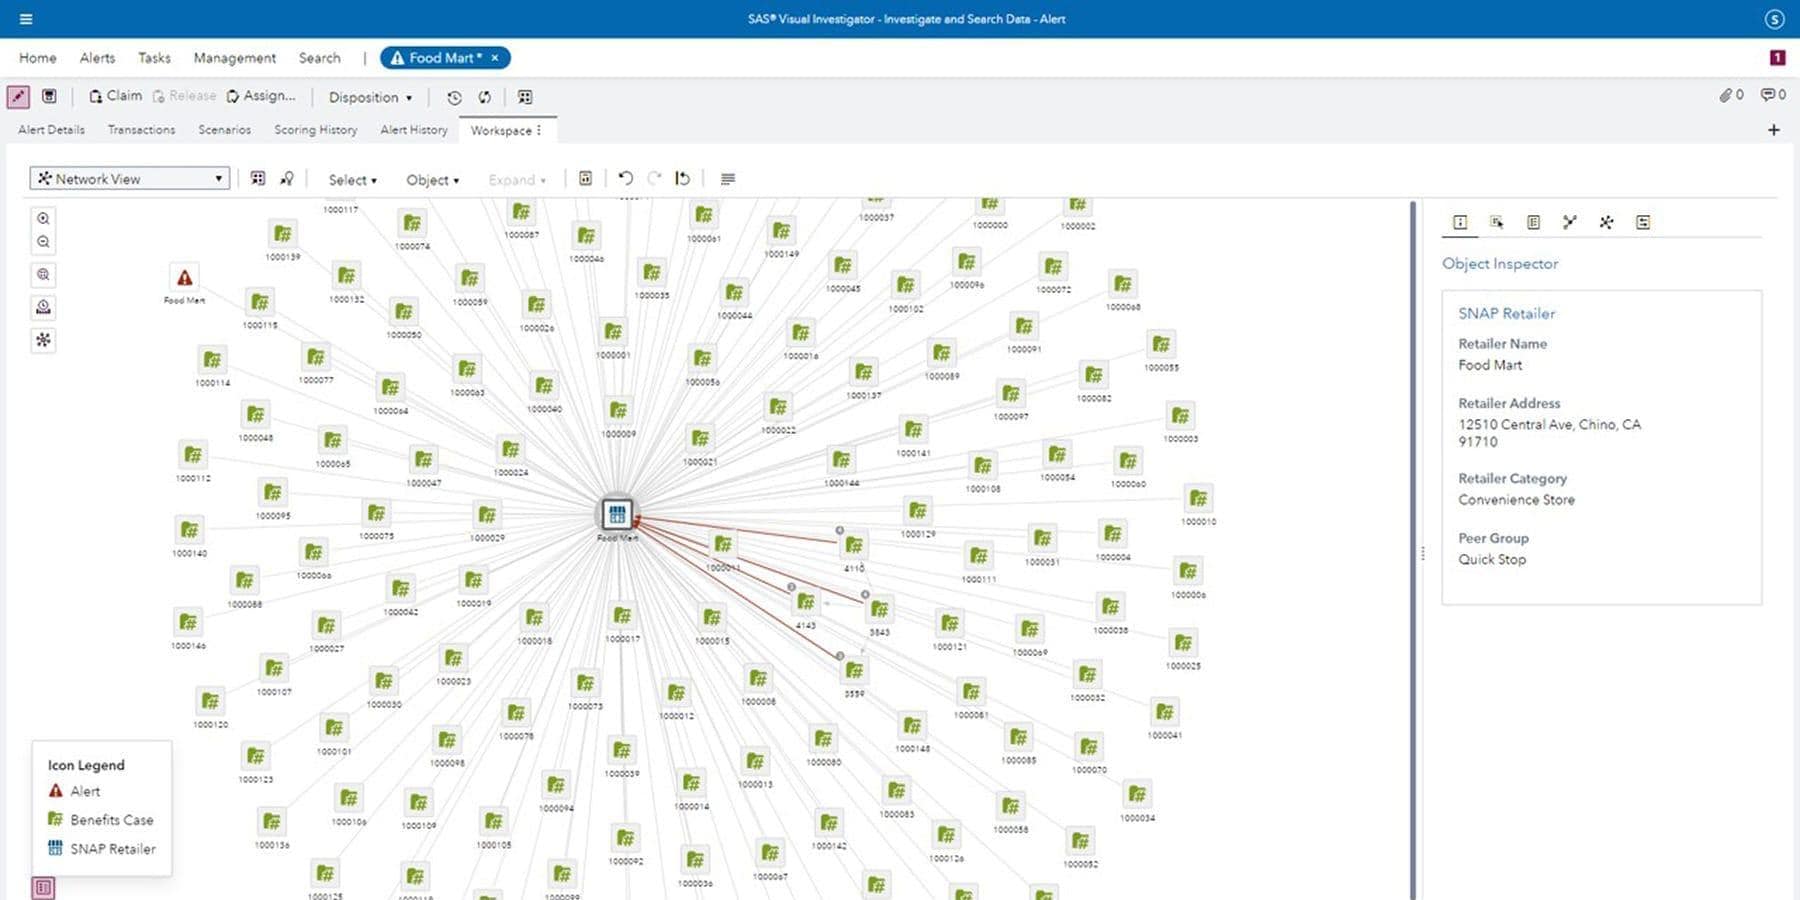The height and width of the screenshot is (900, 1800).
Task: Go to Home menu
Action: point(38,58)
